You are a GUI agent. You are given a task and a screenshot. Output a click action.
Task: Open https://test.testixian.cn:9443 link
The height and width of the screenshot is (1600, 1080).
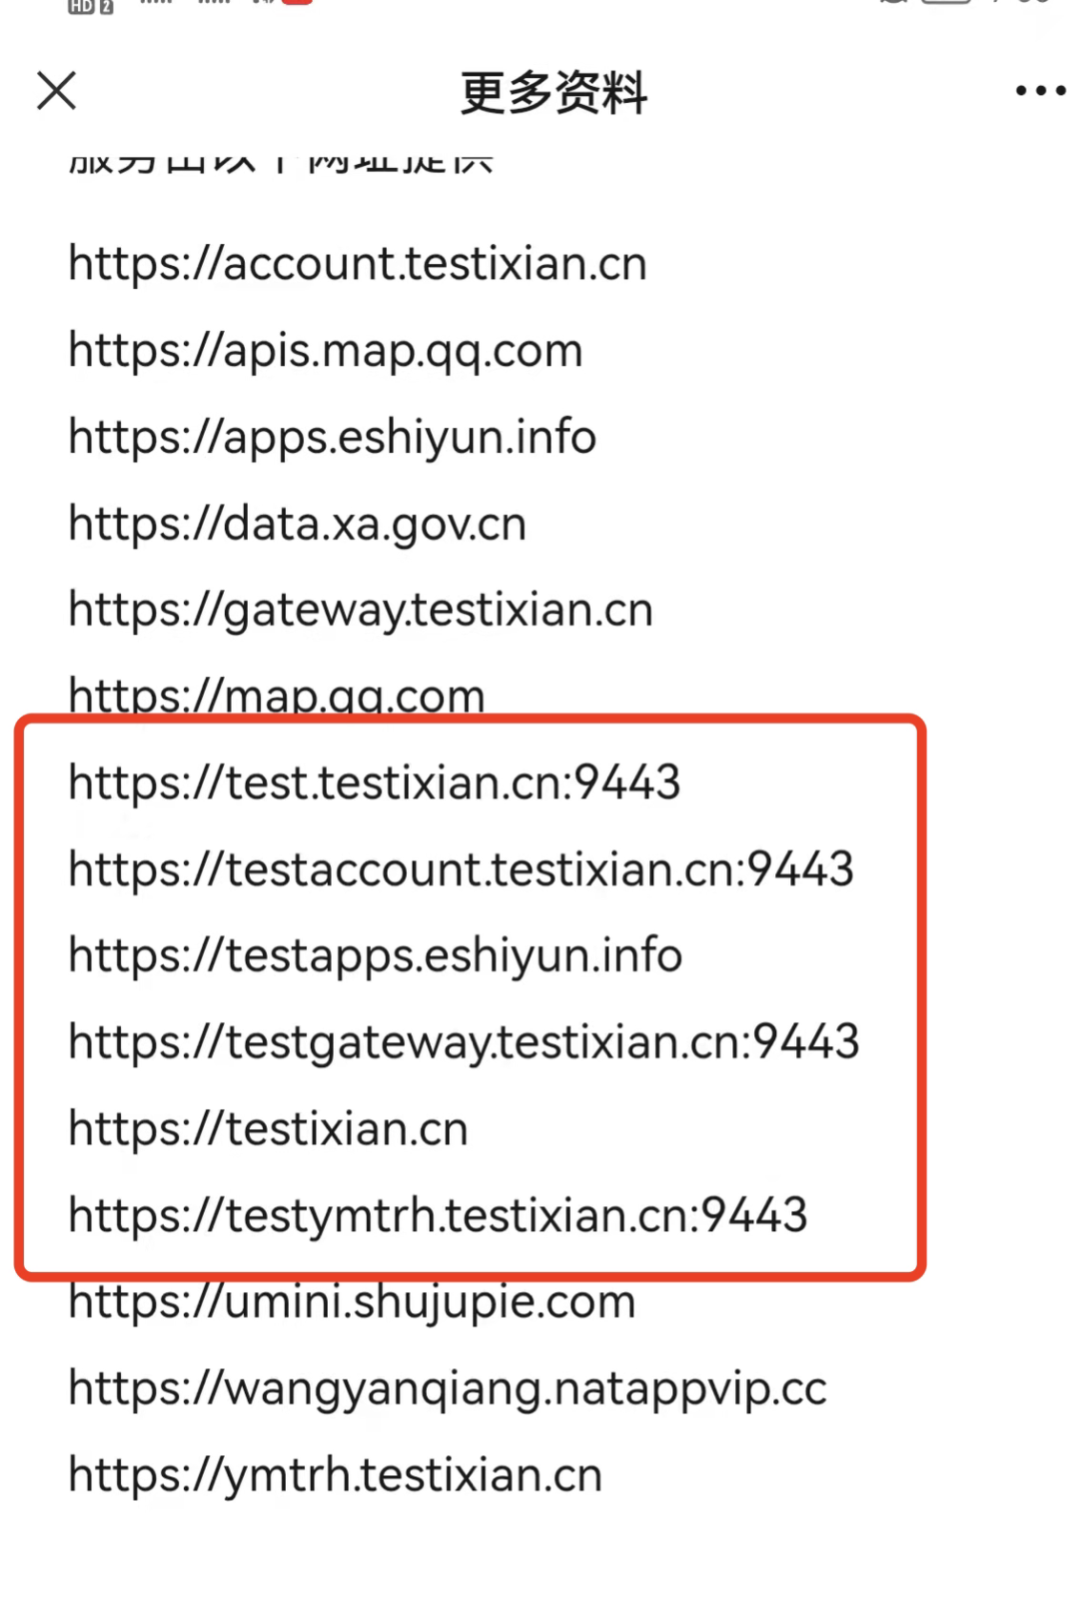tap(374, 783)
